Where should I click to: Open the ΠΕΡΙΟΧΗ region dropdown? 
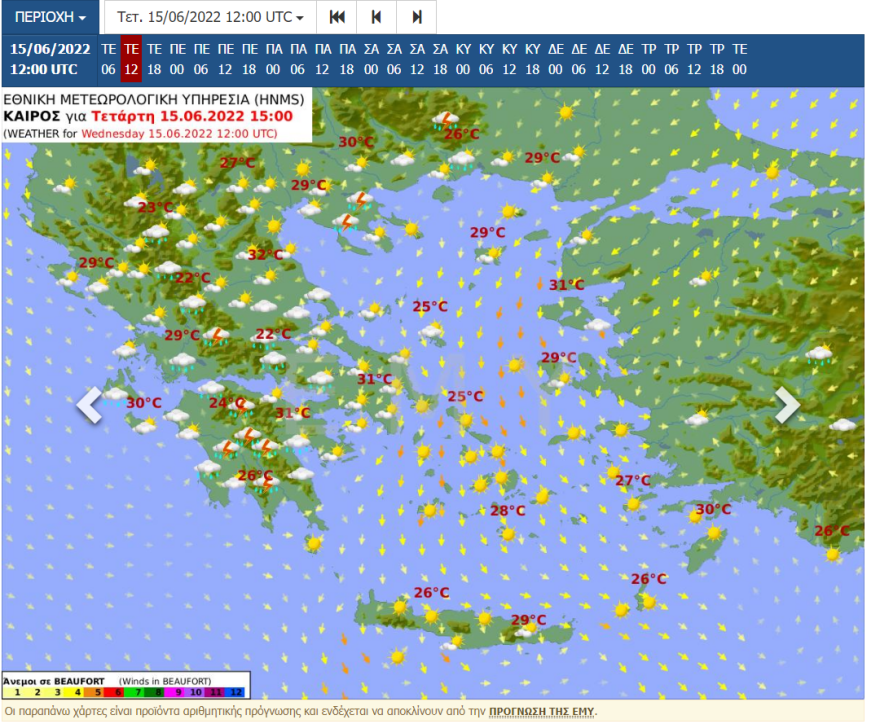pos(50,17)
